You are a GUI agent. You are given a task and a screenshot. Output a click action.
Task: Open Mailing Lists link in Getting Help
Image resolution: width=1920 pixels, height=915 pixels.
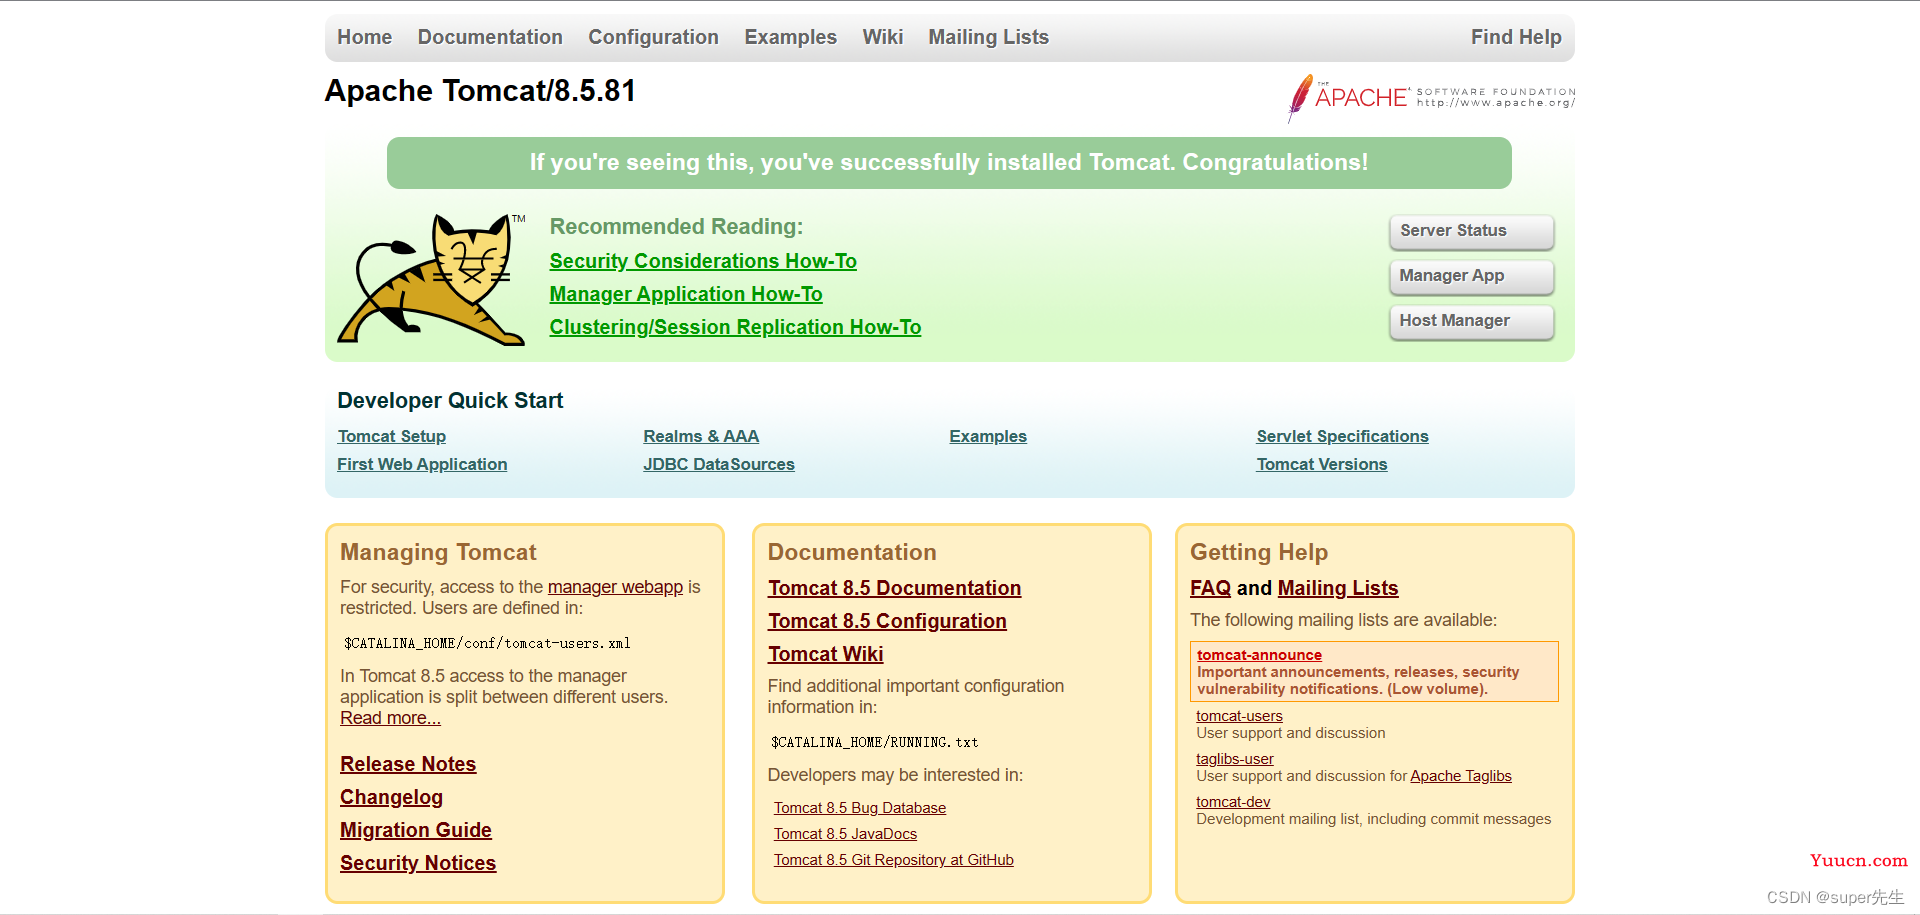point(1338,588)
